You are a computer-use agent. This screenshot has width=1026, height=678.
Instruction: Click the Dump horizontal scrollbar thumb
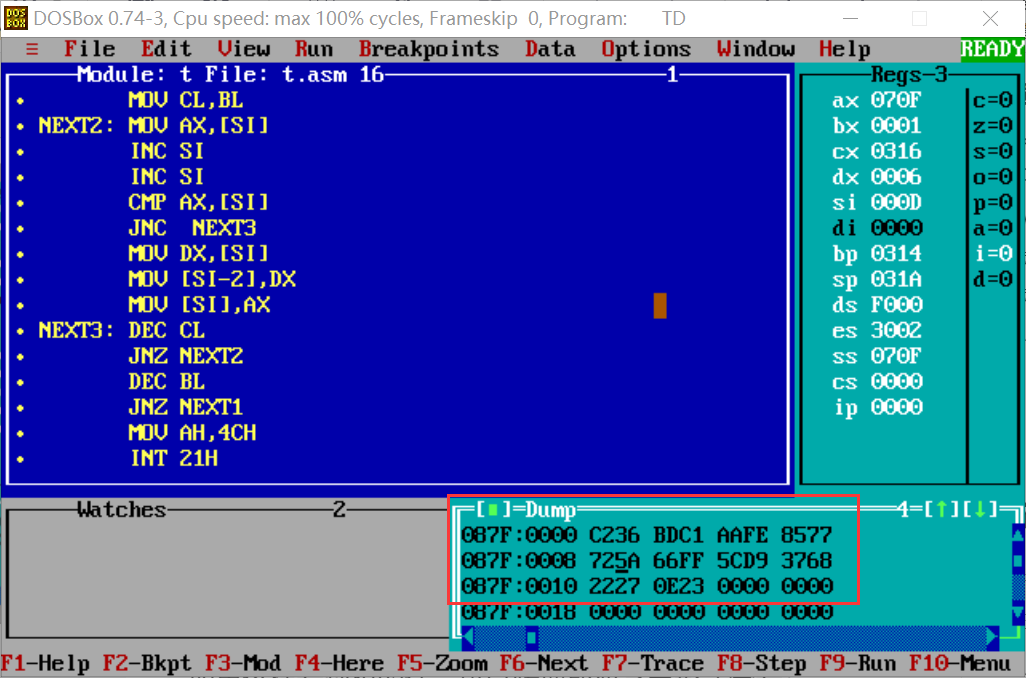coord(531,637)
